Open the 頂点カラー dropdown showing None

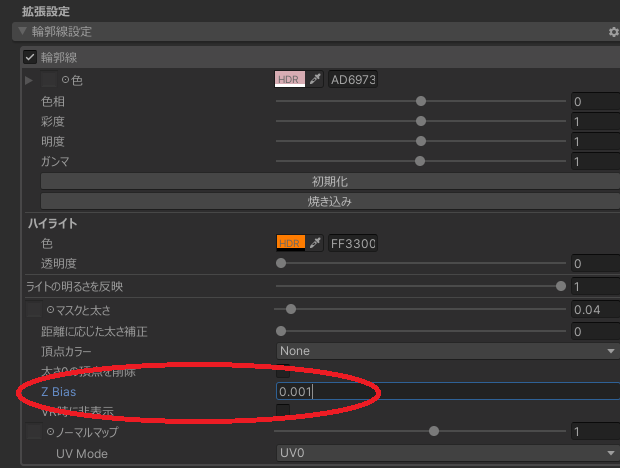tap(448, 351)
